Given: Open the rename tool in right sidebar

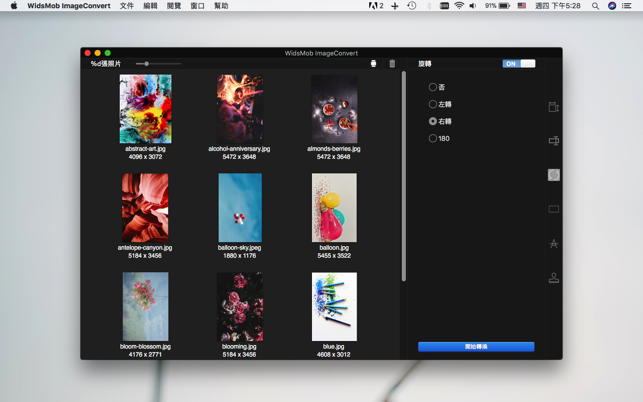Looking at the screenshot, I should click(554, 141).
